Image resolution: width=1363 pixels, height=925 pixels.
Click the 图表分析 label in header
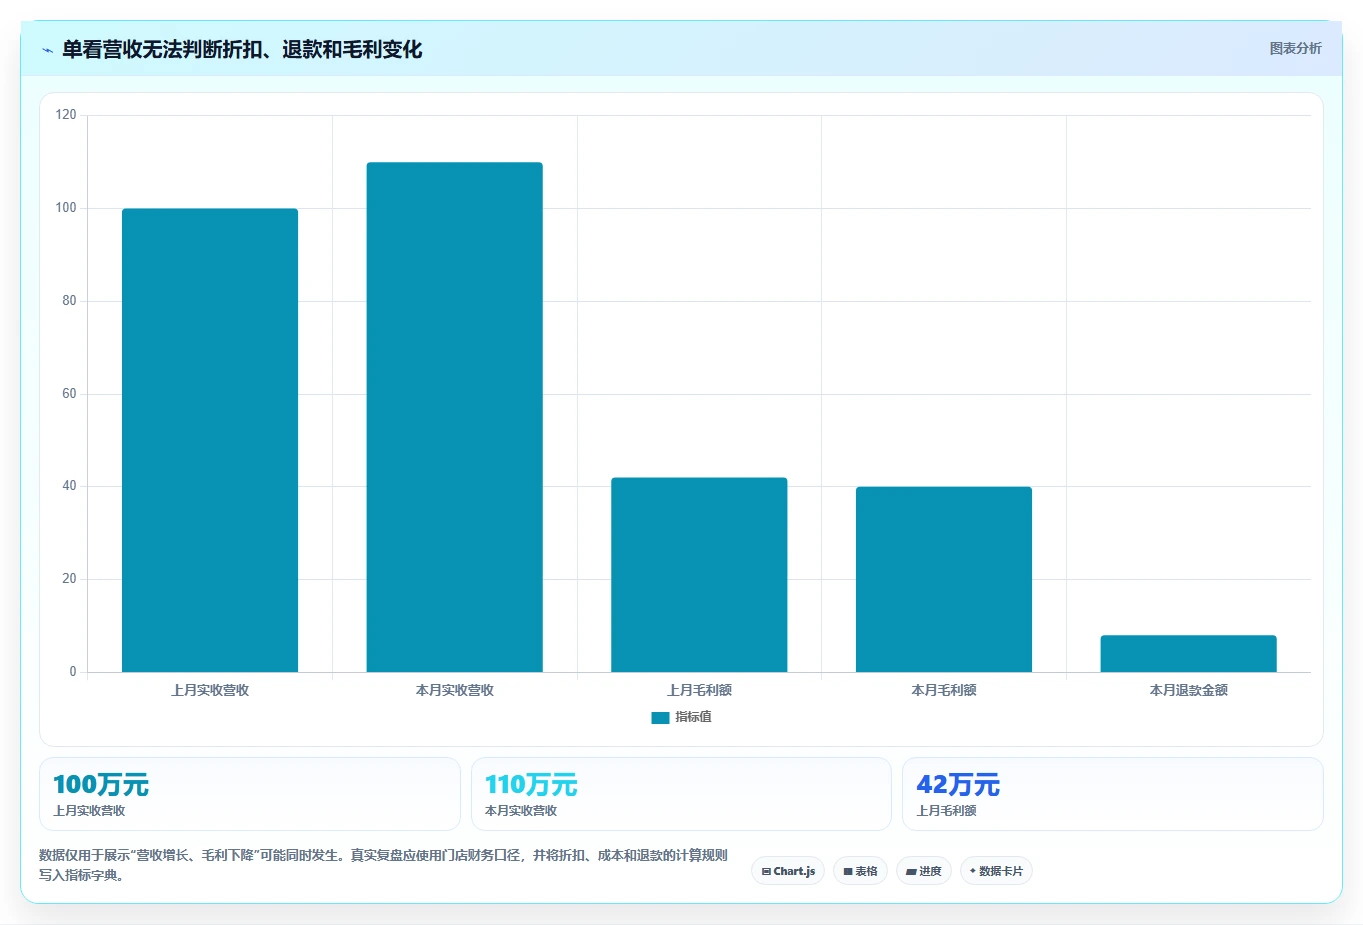(x=1295, y=48)
